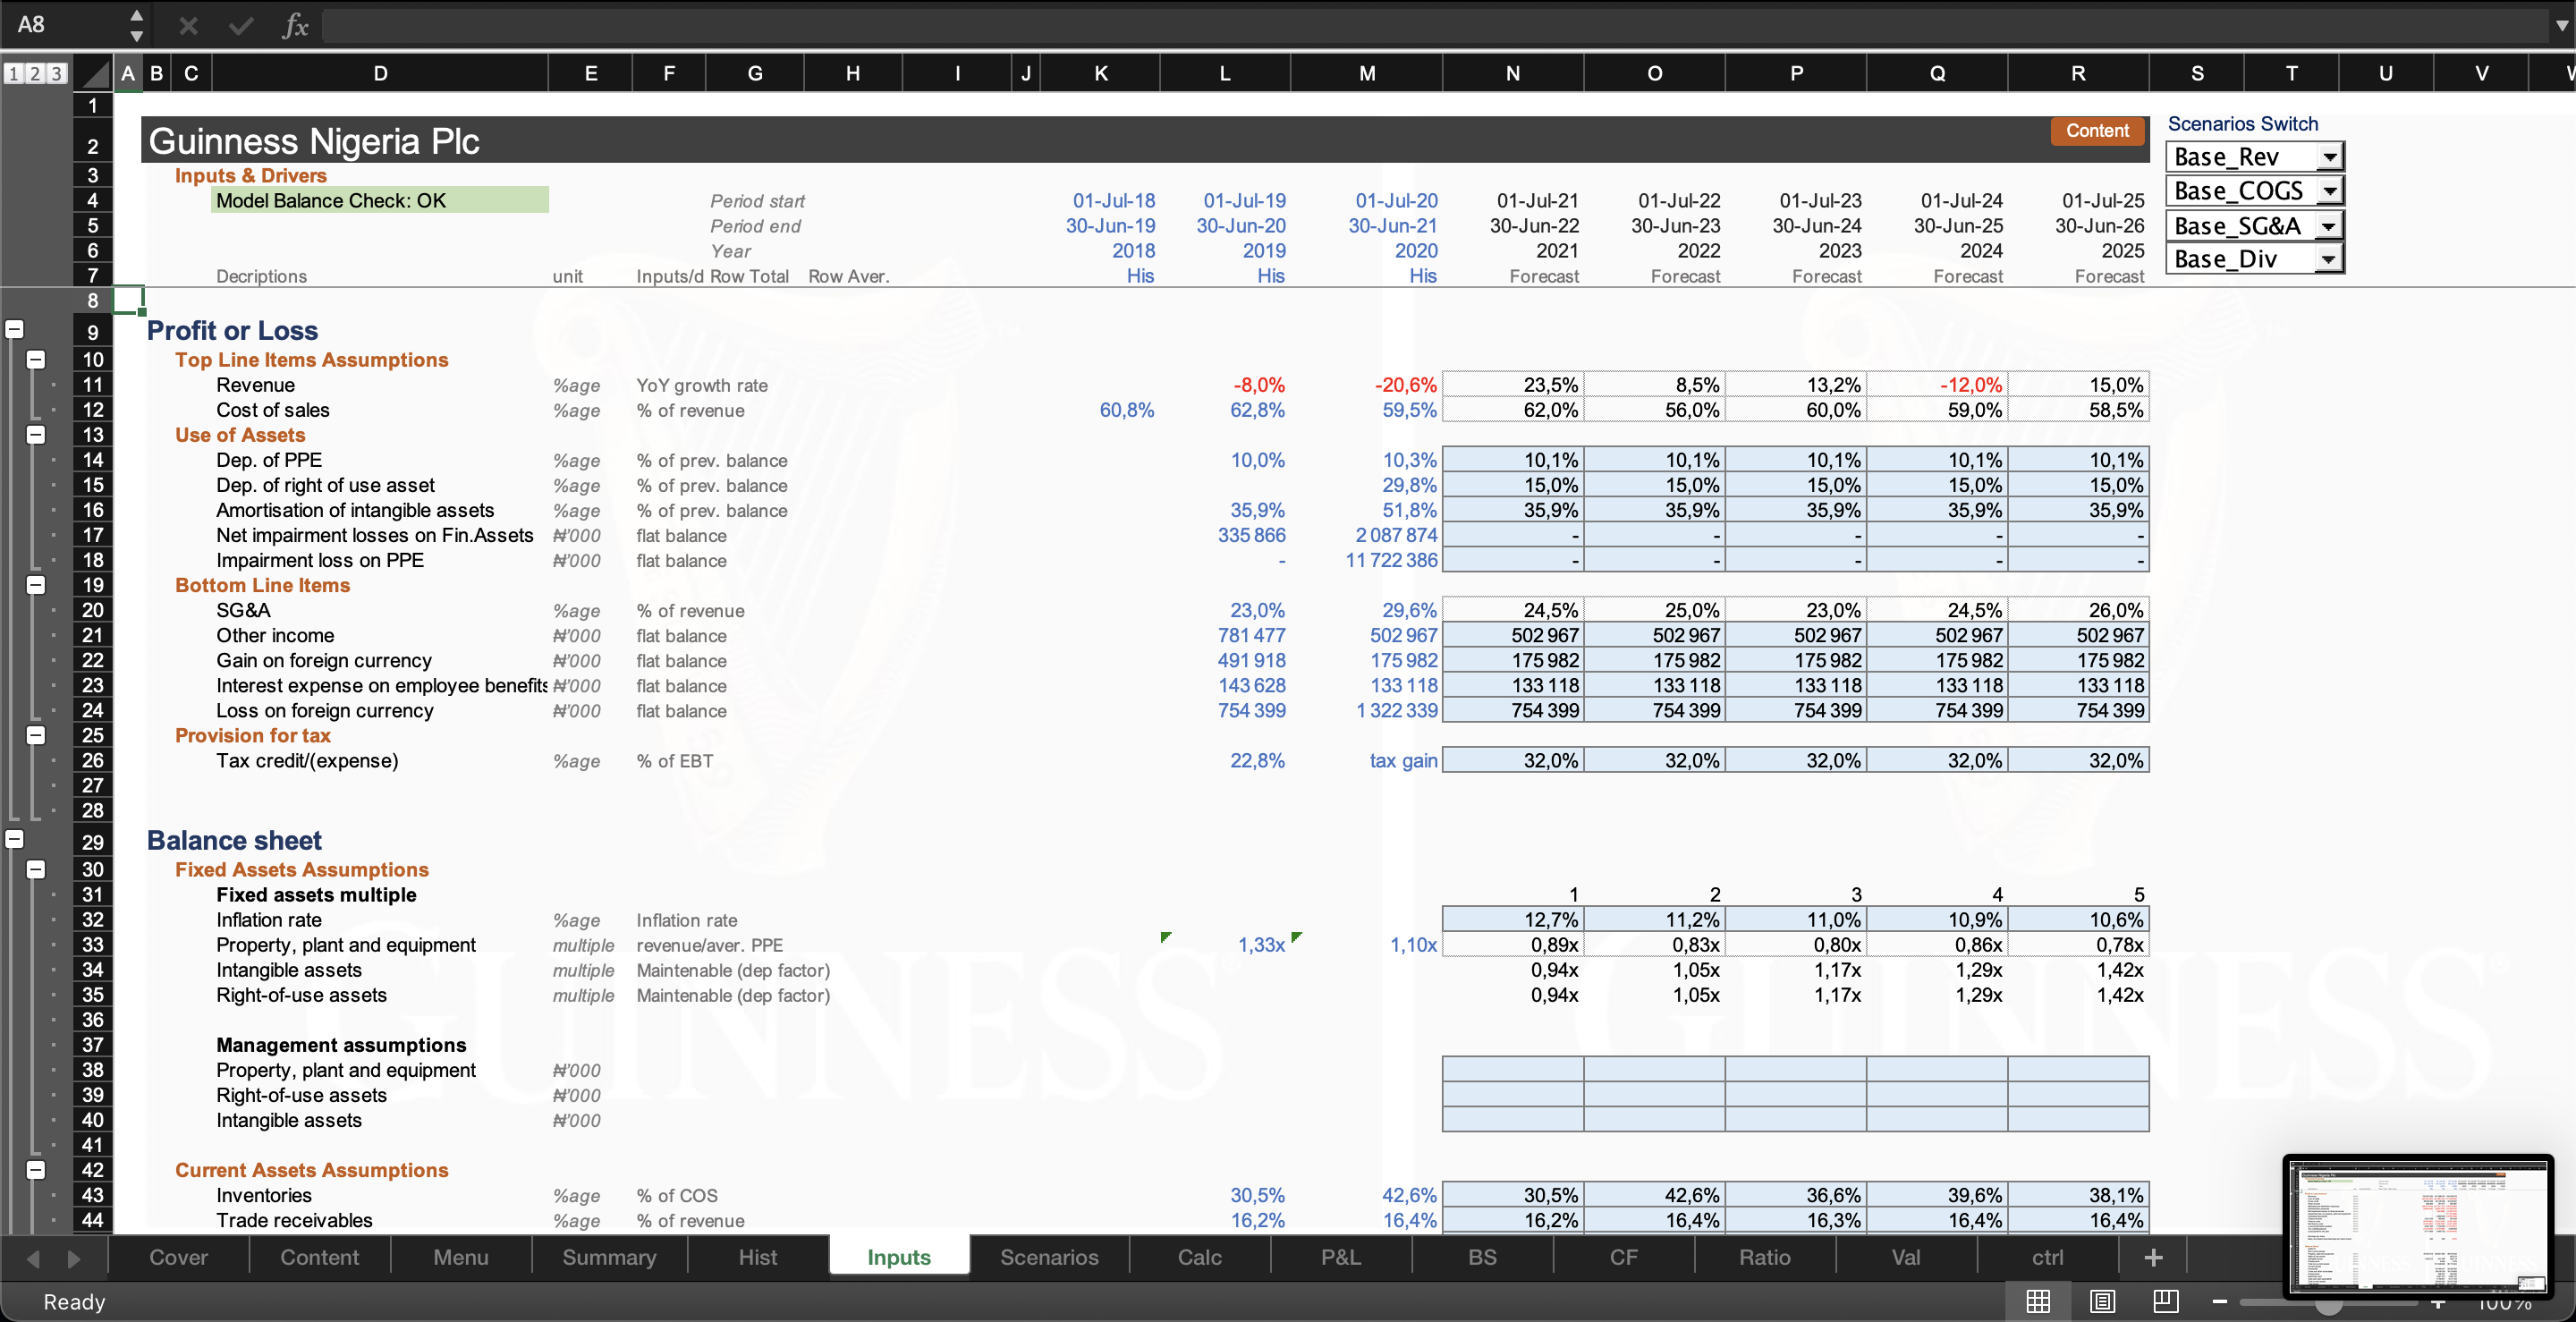Select Inflation rate cell 12,7%
The height and width of the screenshot is (1322, 2576).
click(1512, 920)
